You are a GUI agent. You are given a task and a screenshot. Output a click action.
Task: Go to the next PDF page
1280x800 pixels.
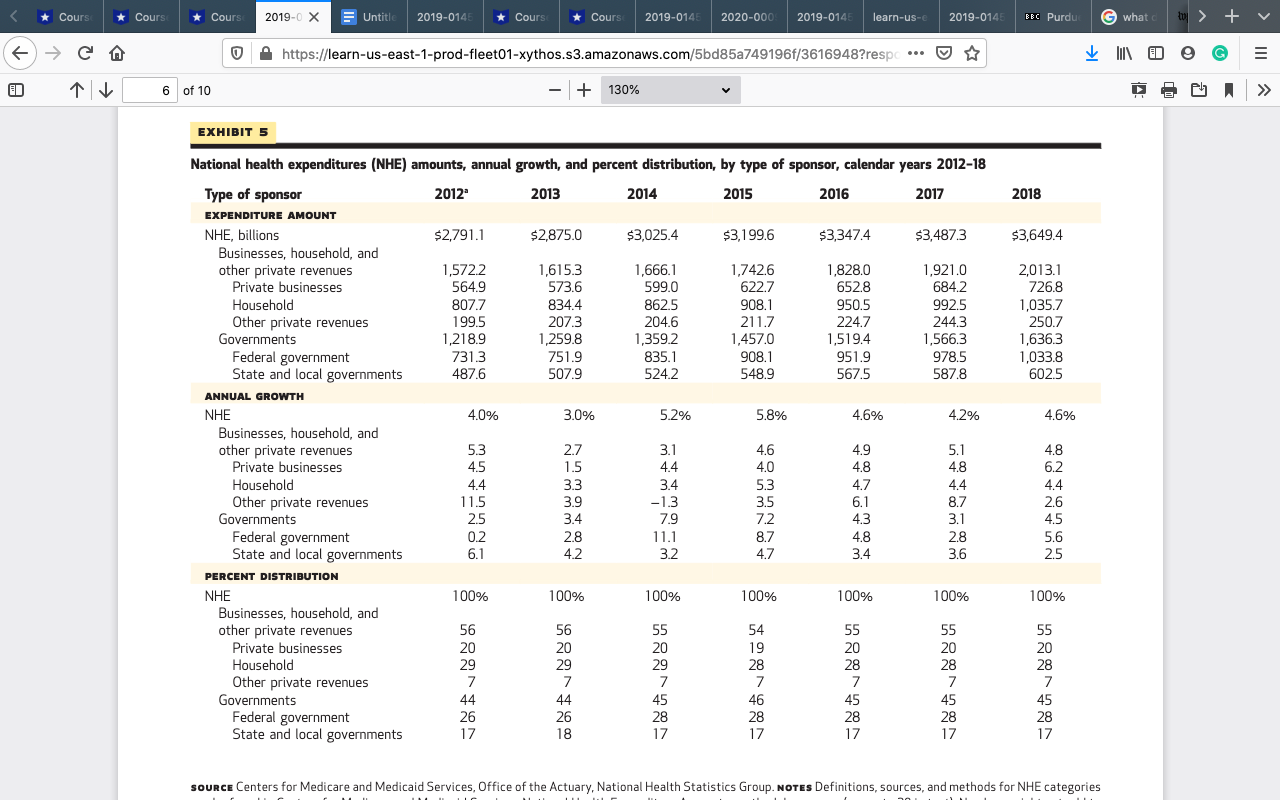click(x=104, y=90)
